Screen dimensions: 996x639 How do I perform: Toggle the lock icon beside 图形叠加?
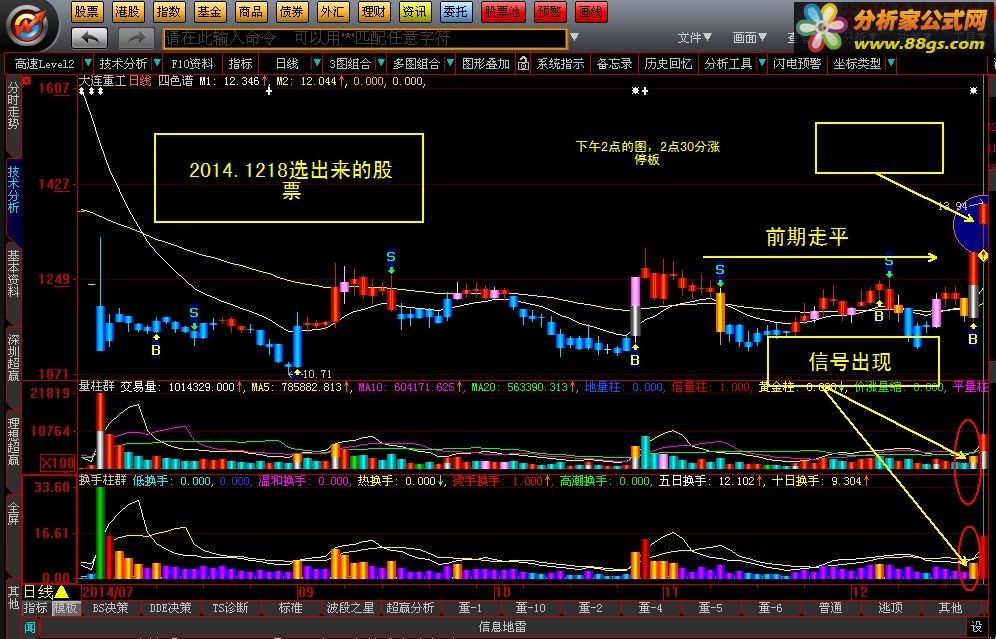(x=523, y=64)
